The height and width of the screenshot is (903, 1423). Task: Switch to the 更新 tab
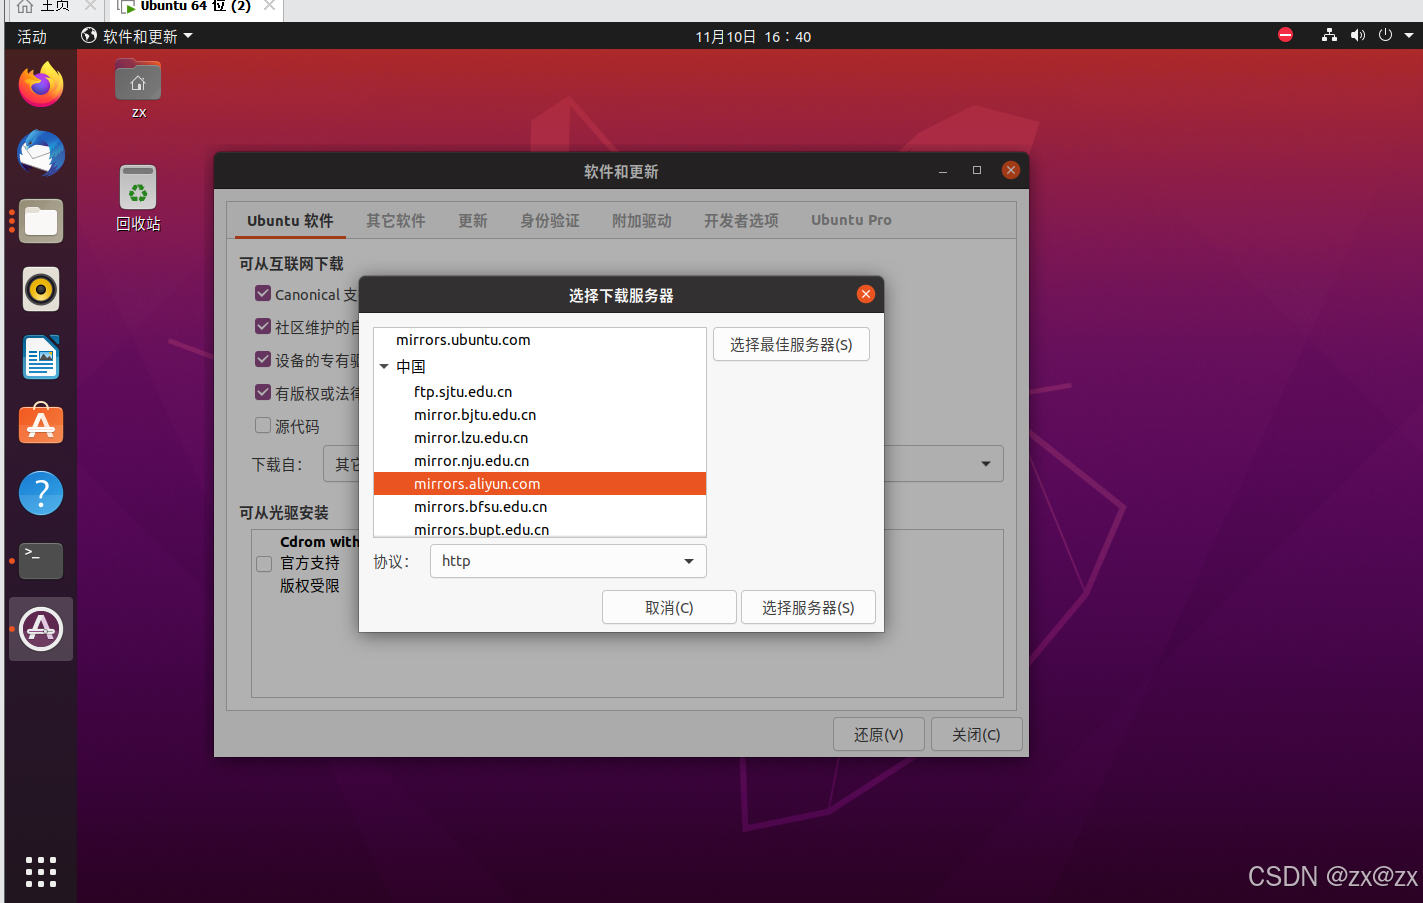(473, 220)
